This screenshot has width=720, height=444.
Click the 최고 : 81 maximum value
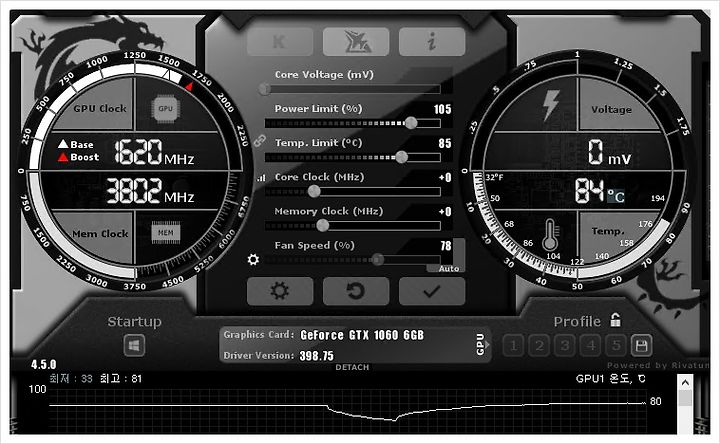click(121, 379)
